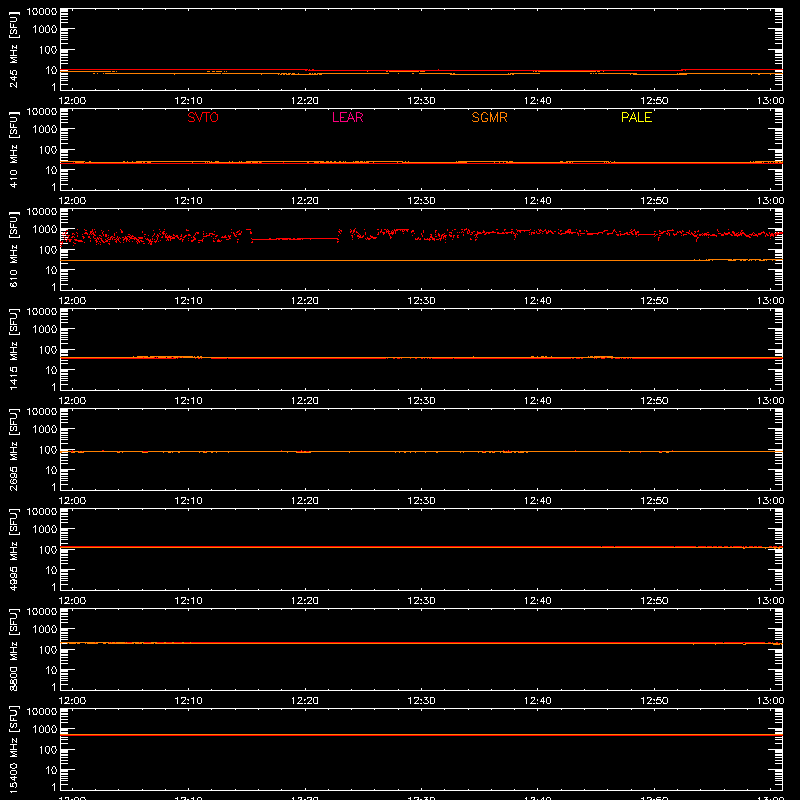Select the '610 MHz [SFU]' axis title
The width and height of the screenshot is (800, 800).
click(13, 249)
